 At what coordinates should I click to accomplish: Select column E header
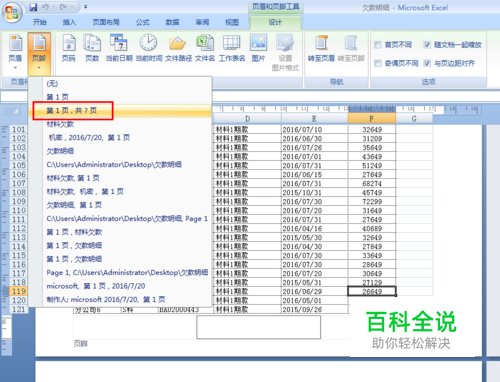coord(314,119)
